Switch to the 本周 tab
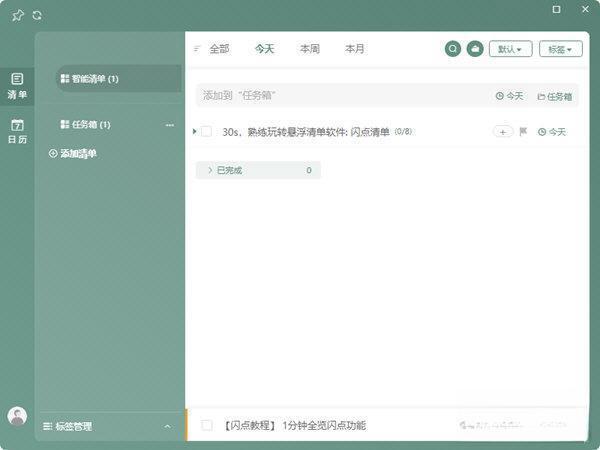 tap(310, 49)
